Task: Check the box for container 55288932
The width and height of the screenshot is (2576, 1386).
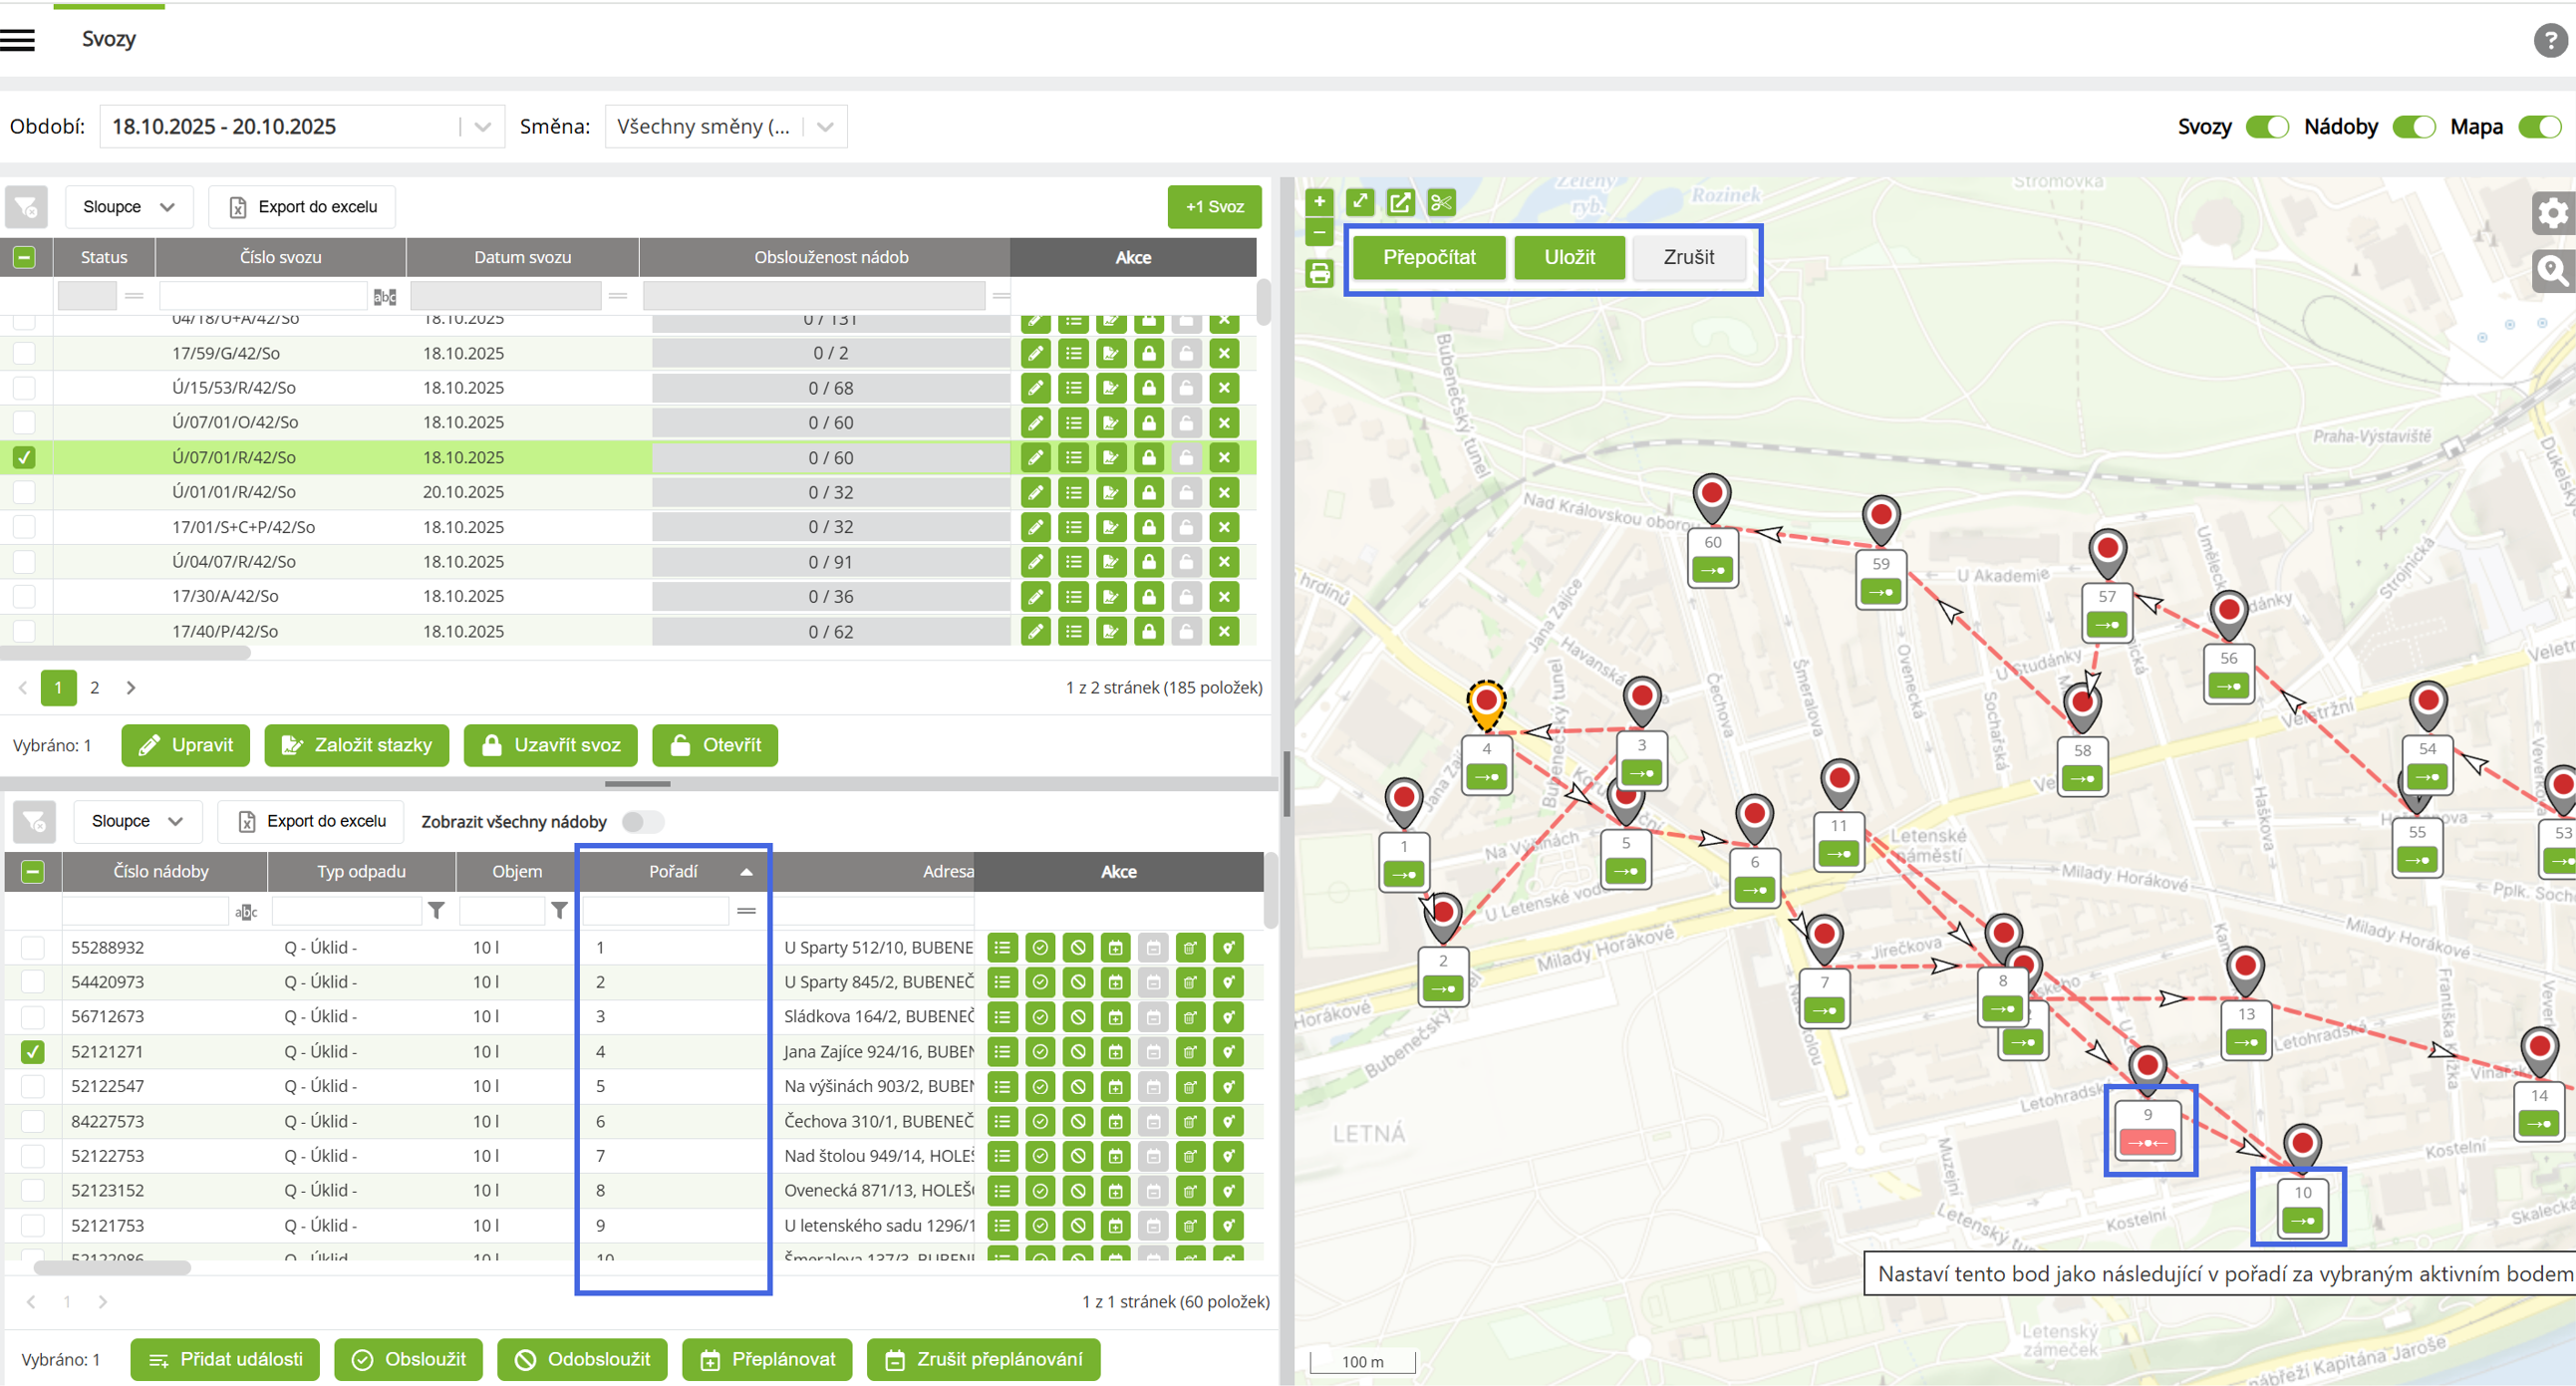Action: point(33,947)
